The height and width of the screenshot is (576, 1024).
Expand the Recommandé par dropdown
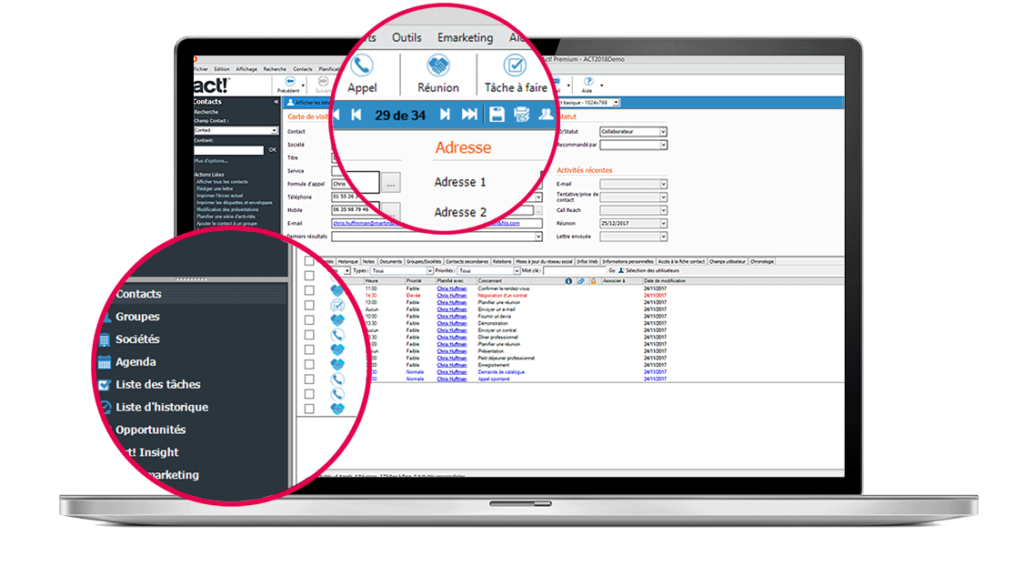(x=633, y=144)
